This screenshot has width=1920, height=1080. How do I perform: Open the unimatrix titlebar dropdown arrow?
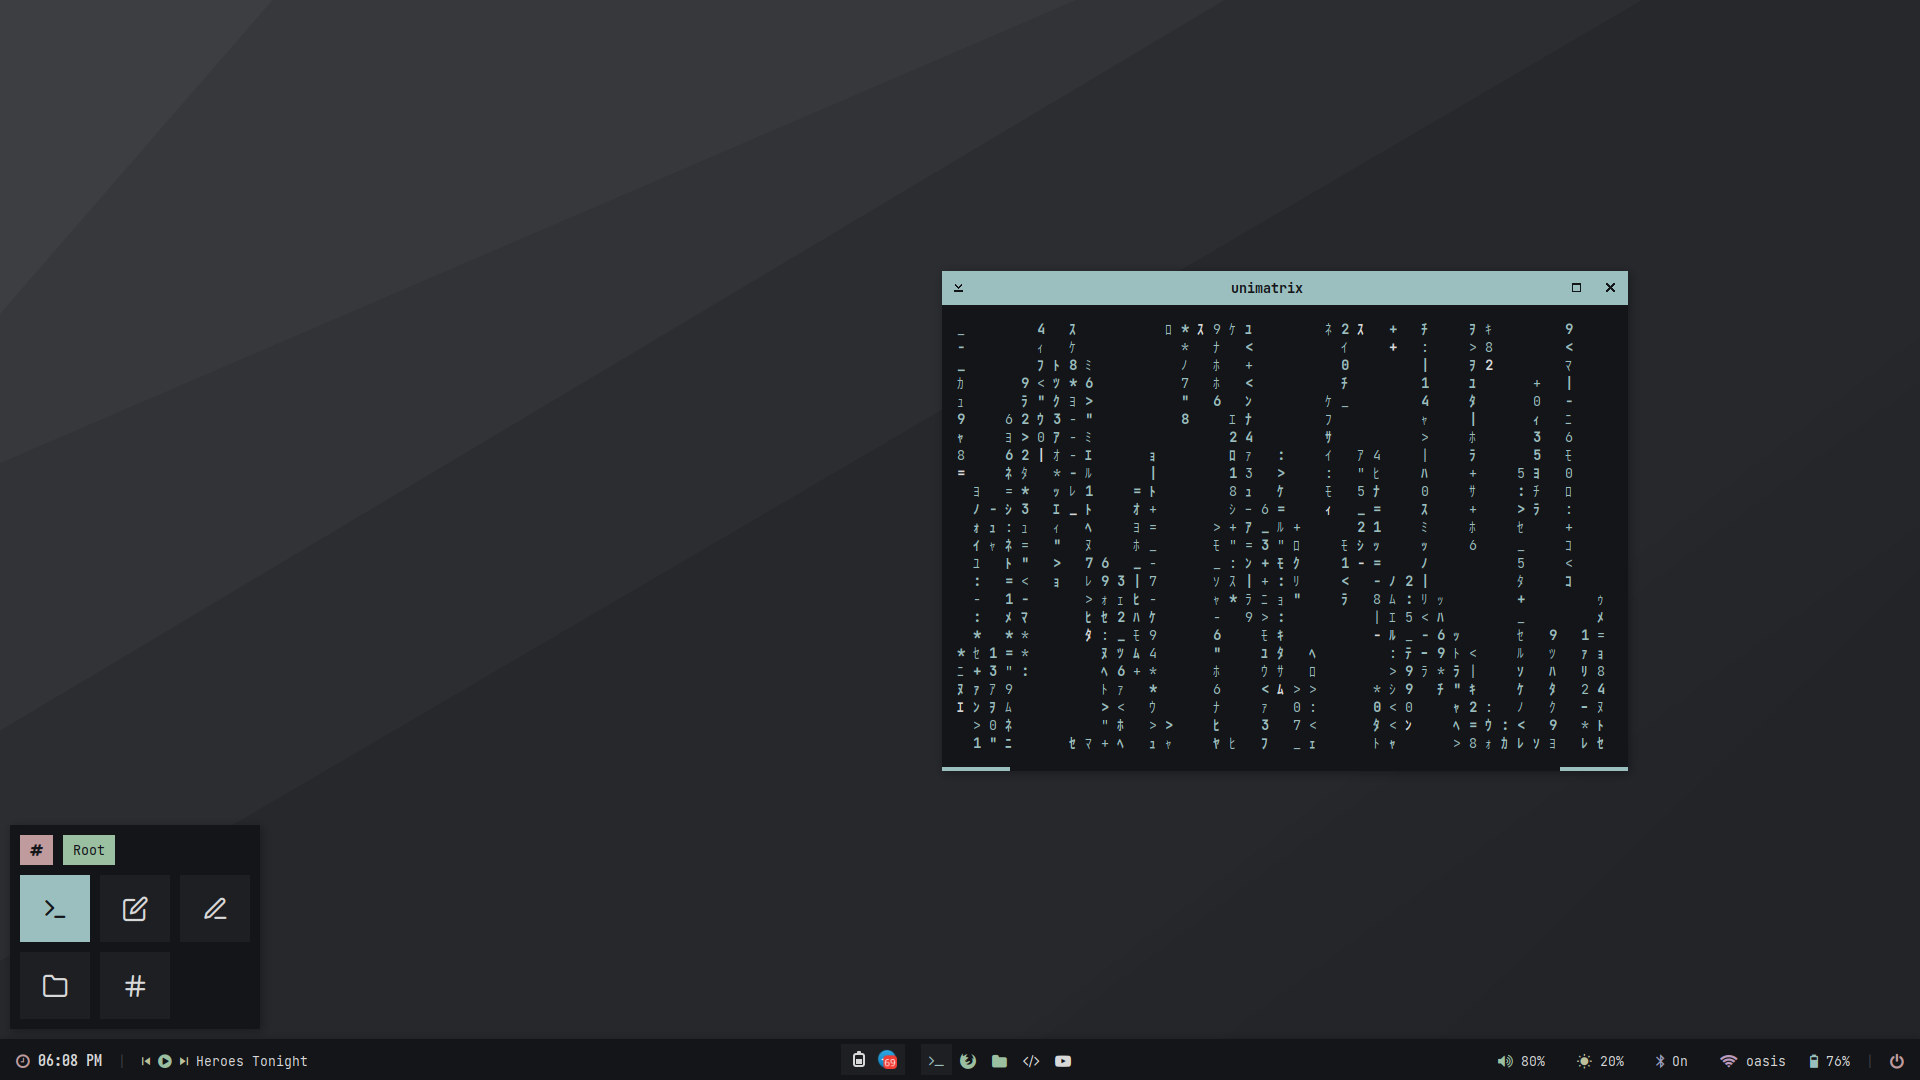click(x=958, y=288)
